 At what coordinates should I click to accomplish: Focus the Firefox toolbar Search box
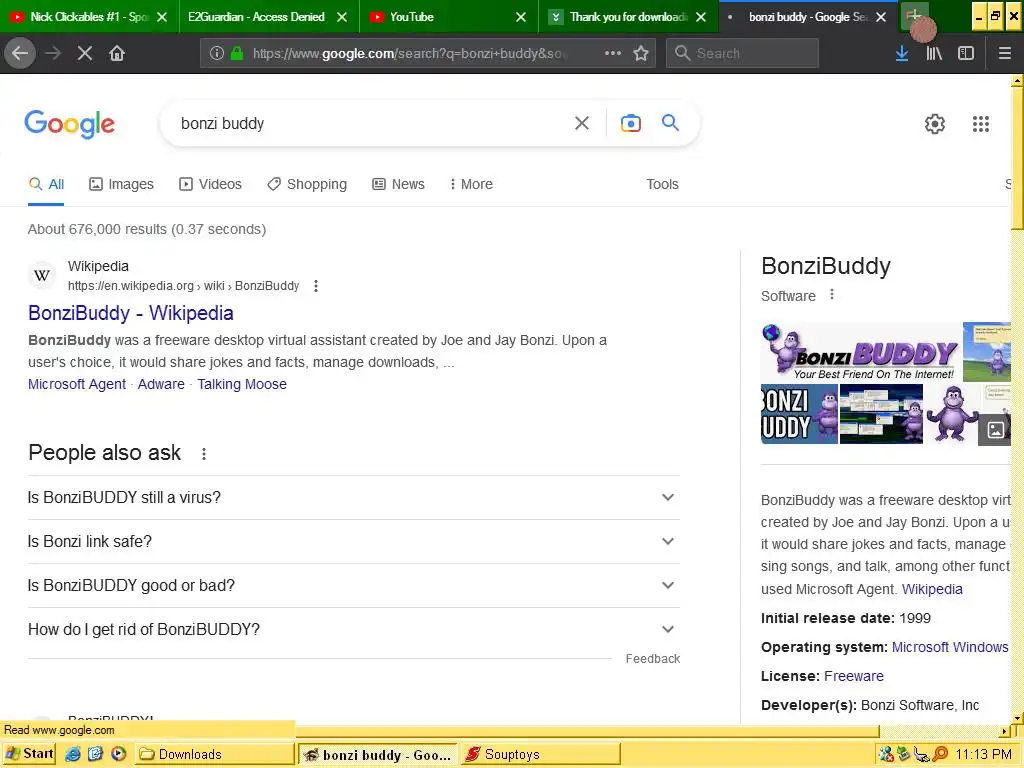coord(743,53)
